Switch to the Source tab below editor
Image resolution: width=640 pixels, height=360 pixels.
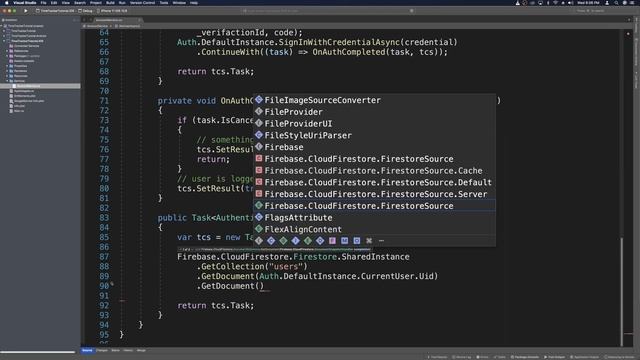87,350
